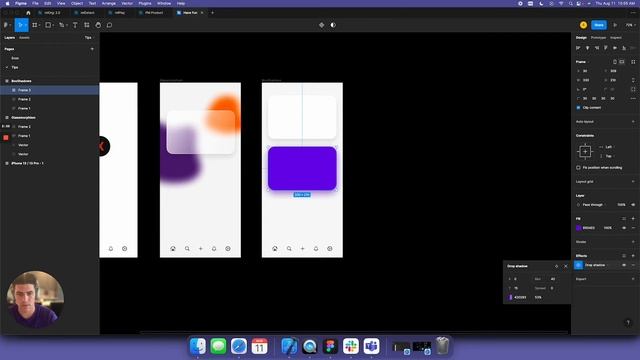Add Auto layout with plus
Image resolution: width=640 pixels, height=360 pixels.
(633, 122)
